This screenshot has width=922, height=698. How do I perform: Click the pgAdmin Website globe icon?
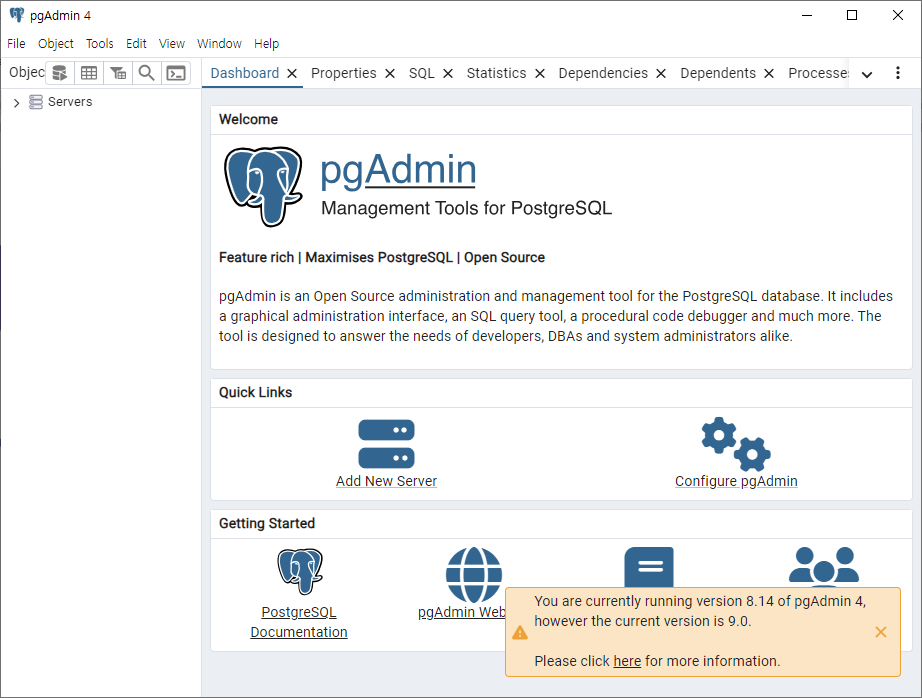[x=474, y=575]
